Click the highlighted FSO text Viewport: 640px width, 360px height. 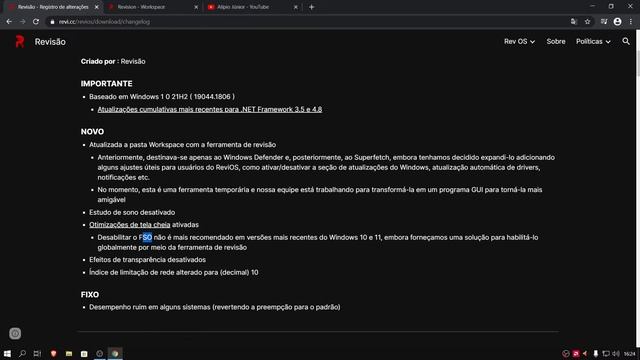click(147, 237)
